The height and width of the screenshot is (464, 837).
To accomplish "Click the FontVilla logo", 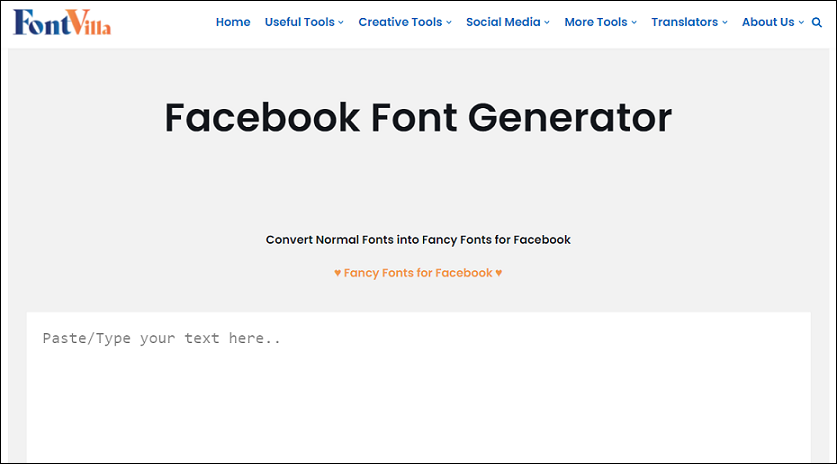I will (62, 22).
